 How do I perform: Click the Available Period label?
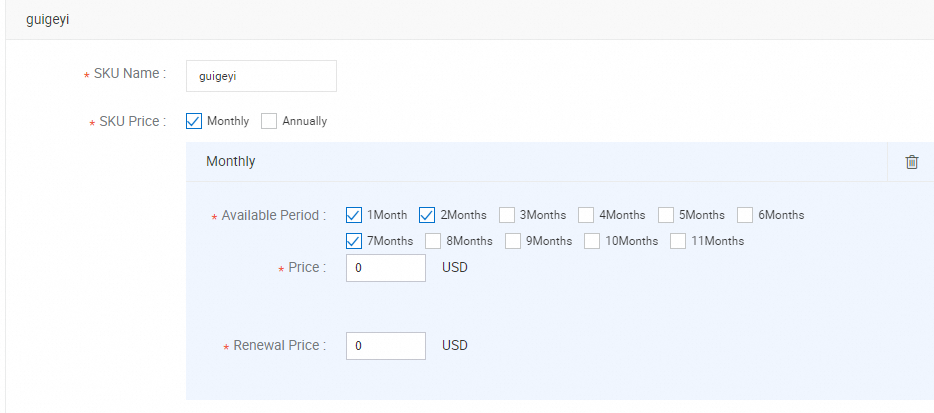[x=273, y=216]
